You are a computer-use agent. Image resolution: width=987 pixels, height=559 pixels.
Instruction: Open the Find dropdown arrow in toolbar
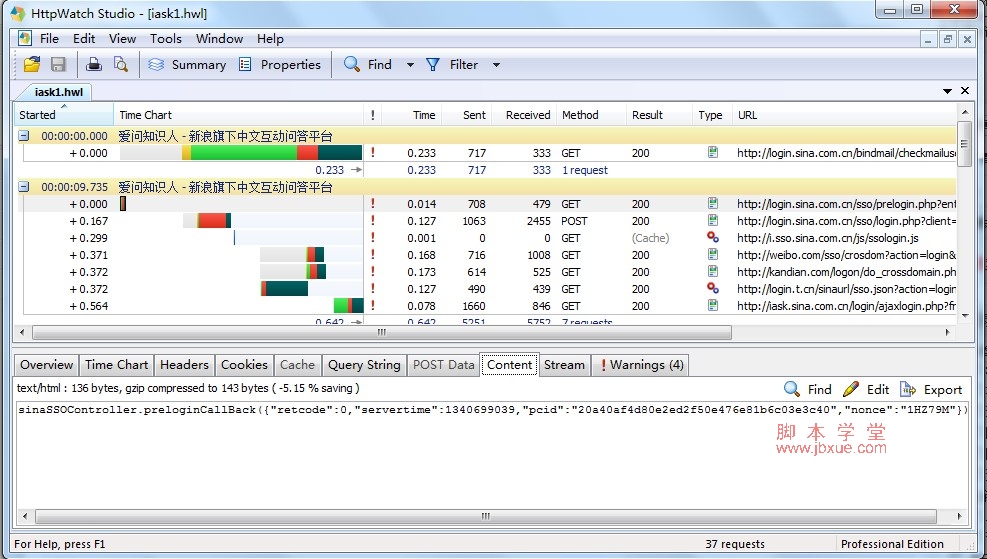(410, 65)
